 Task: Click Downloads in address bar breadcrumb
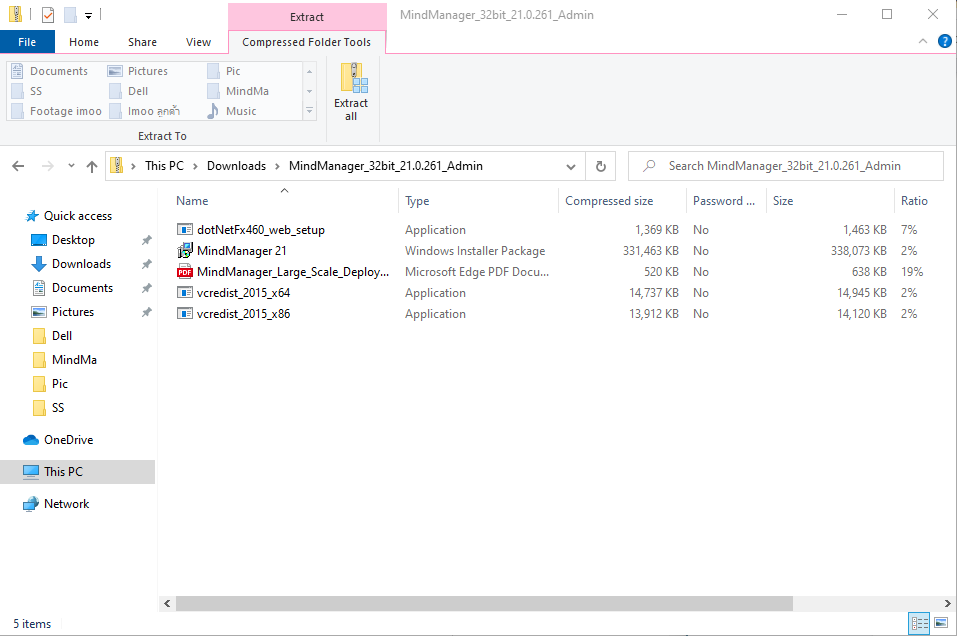tap(236, 166)
